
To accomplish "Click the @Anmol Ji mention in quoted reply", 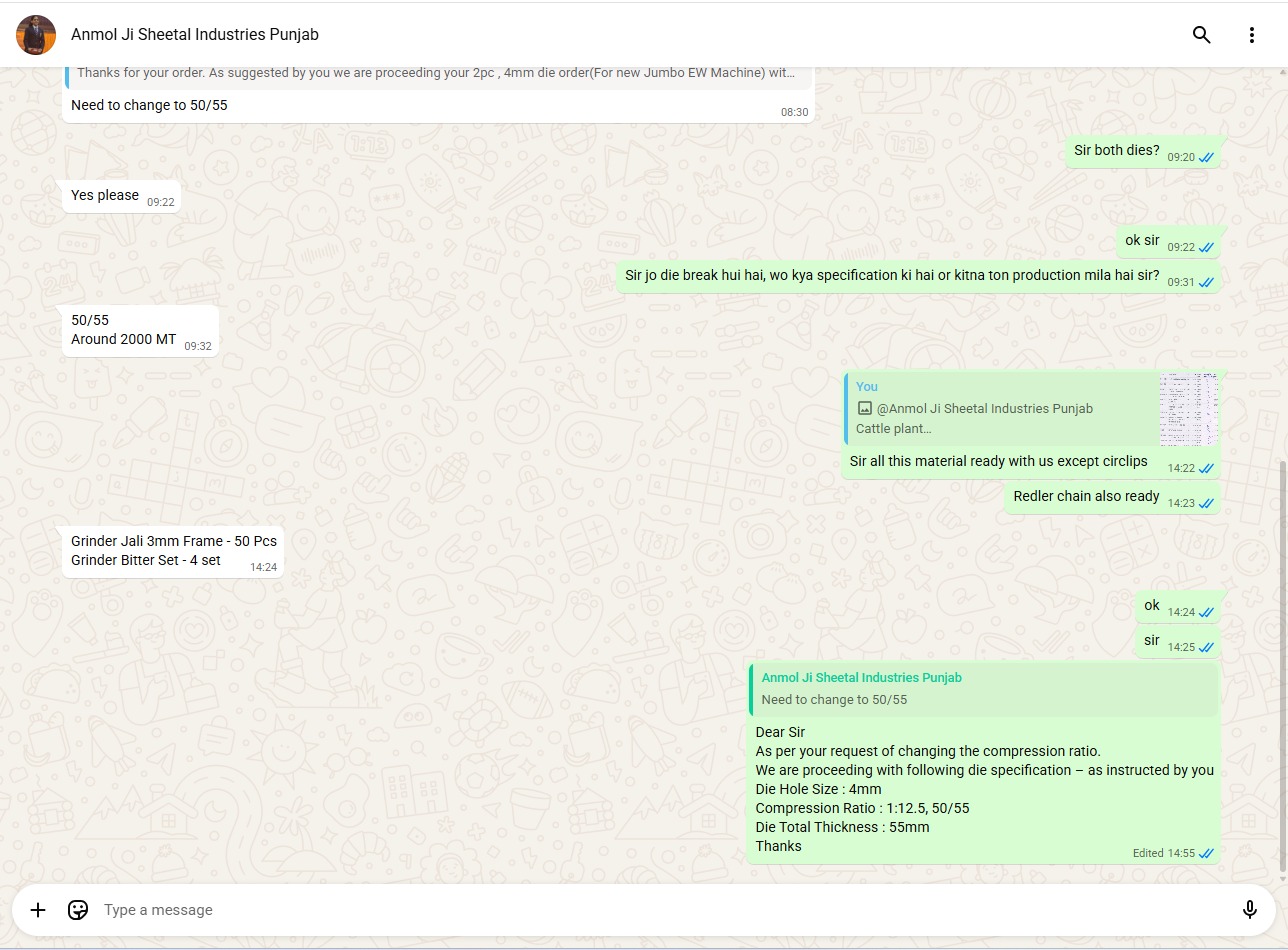I will point(984,408).
